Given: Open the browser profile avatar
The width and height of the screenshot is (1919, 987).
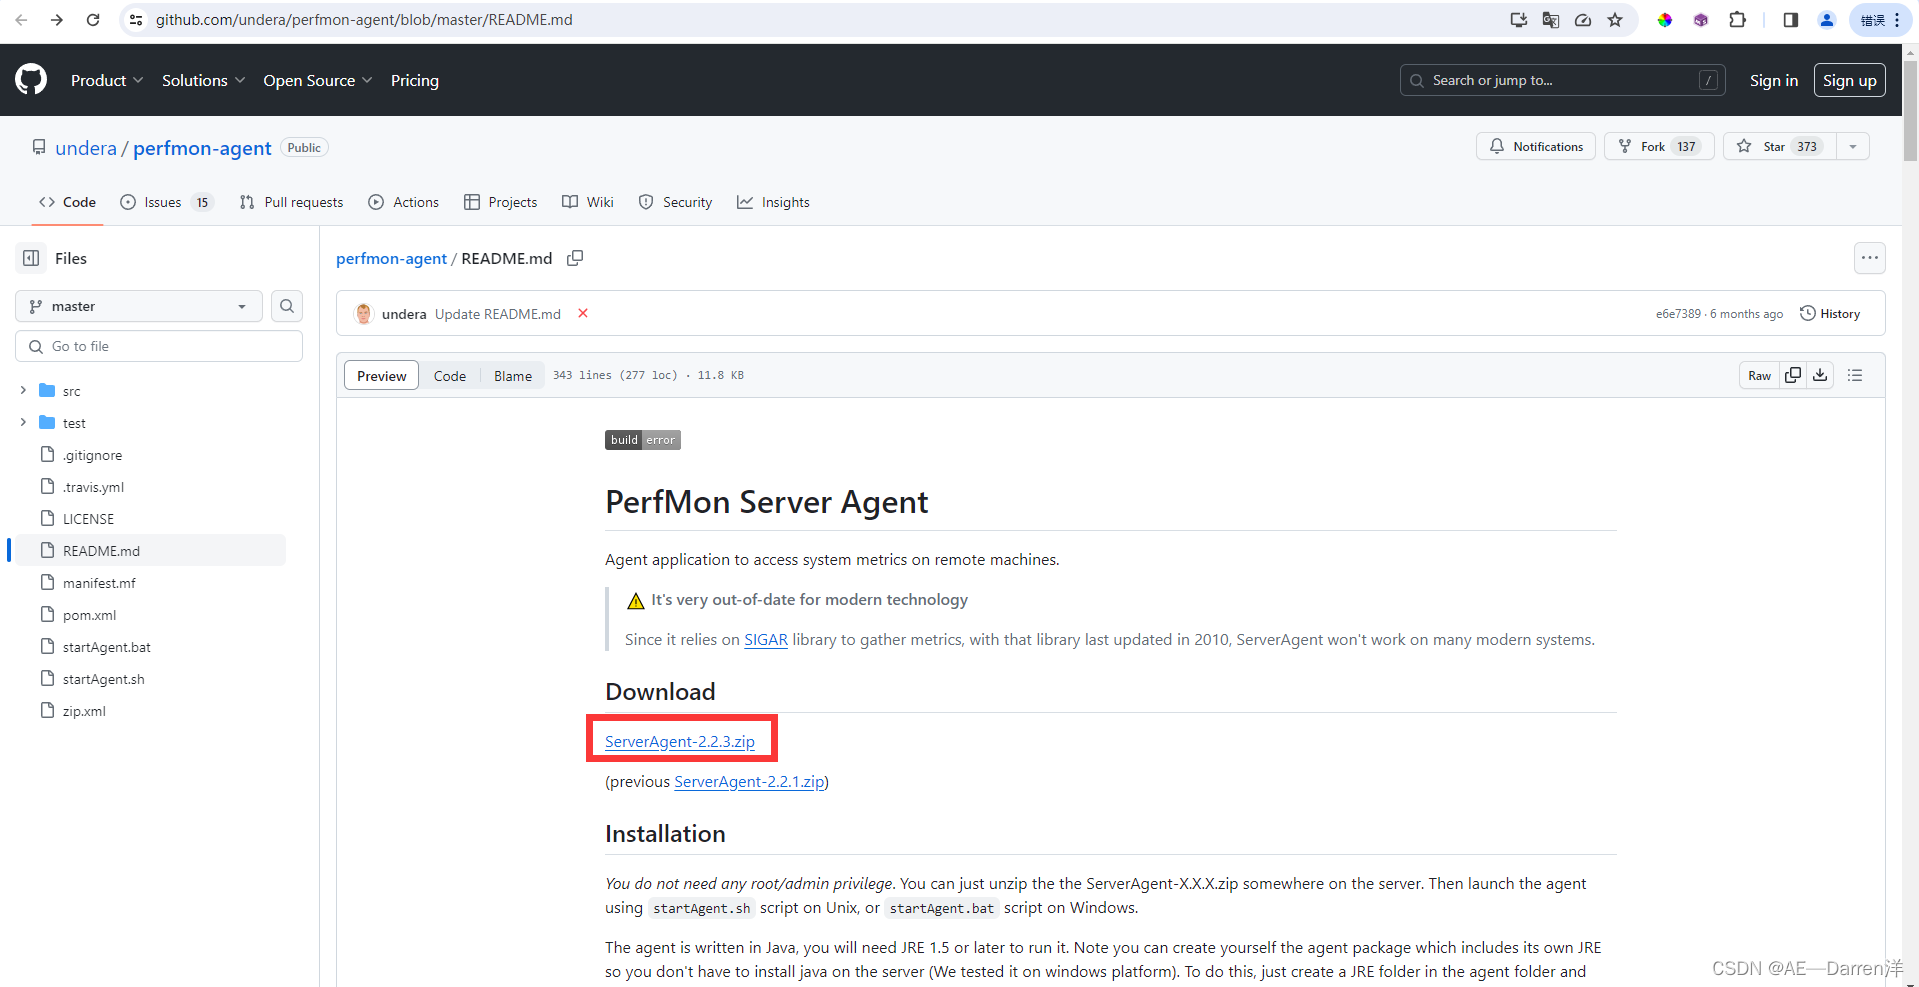Looking at the screenshot, I should 1827,20.
